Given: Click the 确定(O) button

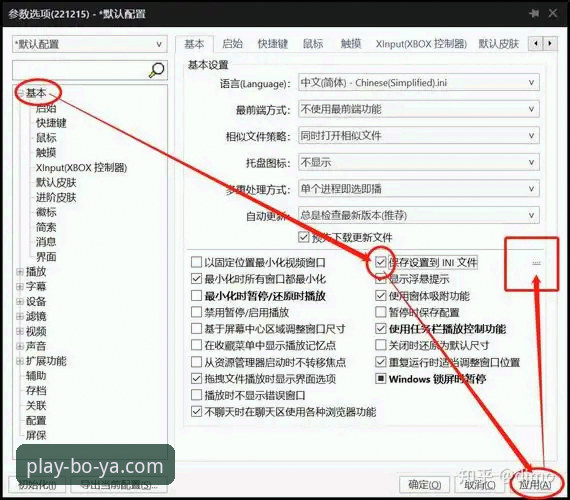Looking at the screenshot, I should (425, 485).
